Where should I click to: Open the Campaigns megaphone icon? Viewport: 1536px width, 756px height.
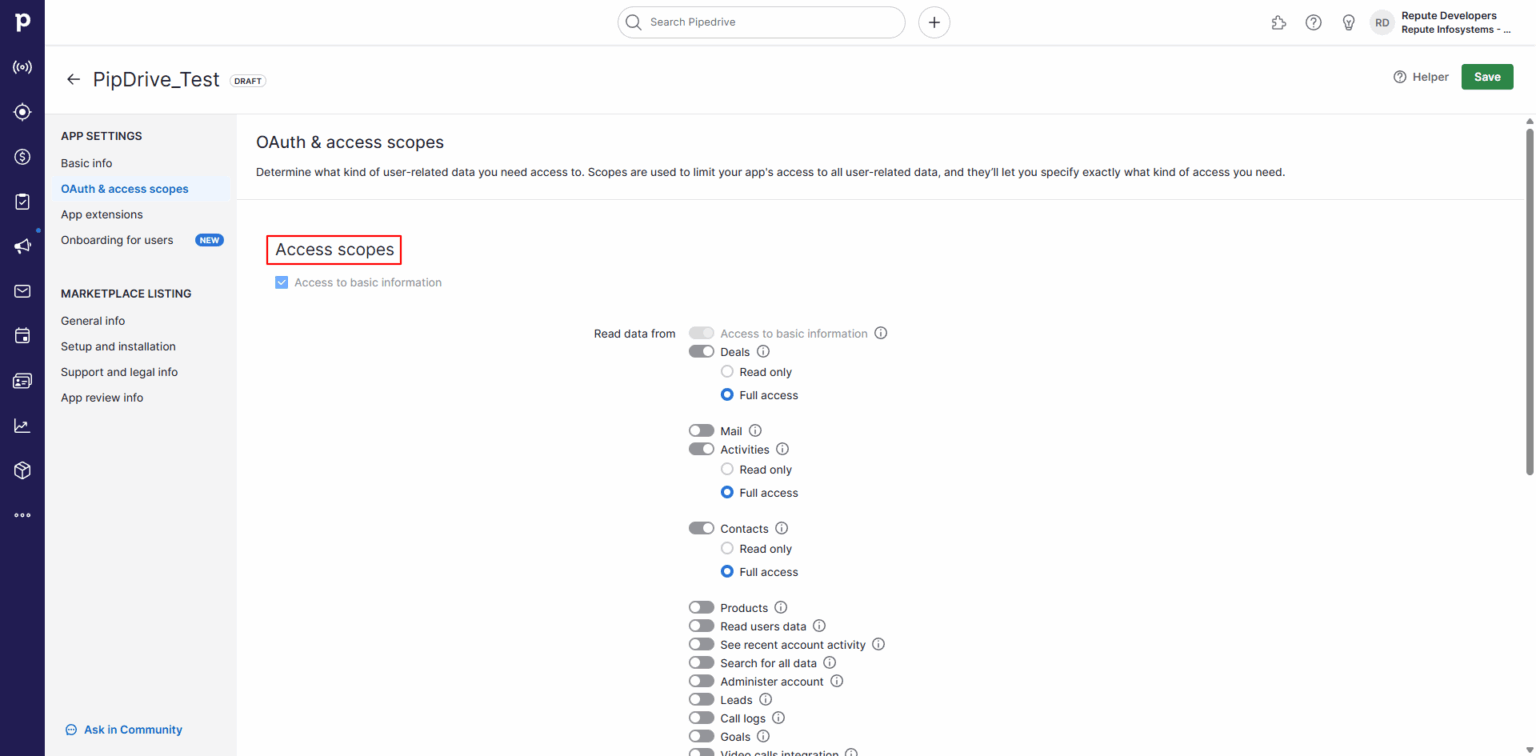[x=22, y=246]
